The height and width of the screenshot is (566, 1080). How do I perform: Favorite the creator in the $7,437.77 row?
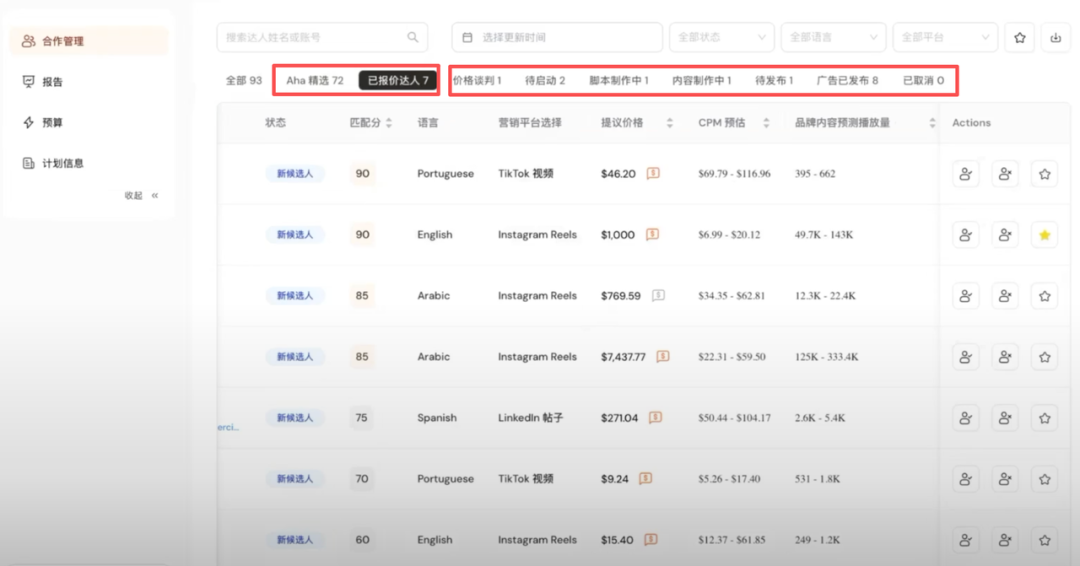1044,357
